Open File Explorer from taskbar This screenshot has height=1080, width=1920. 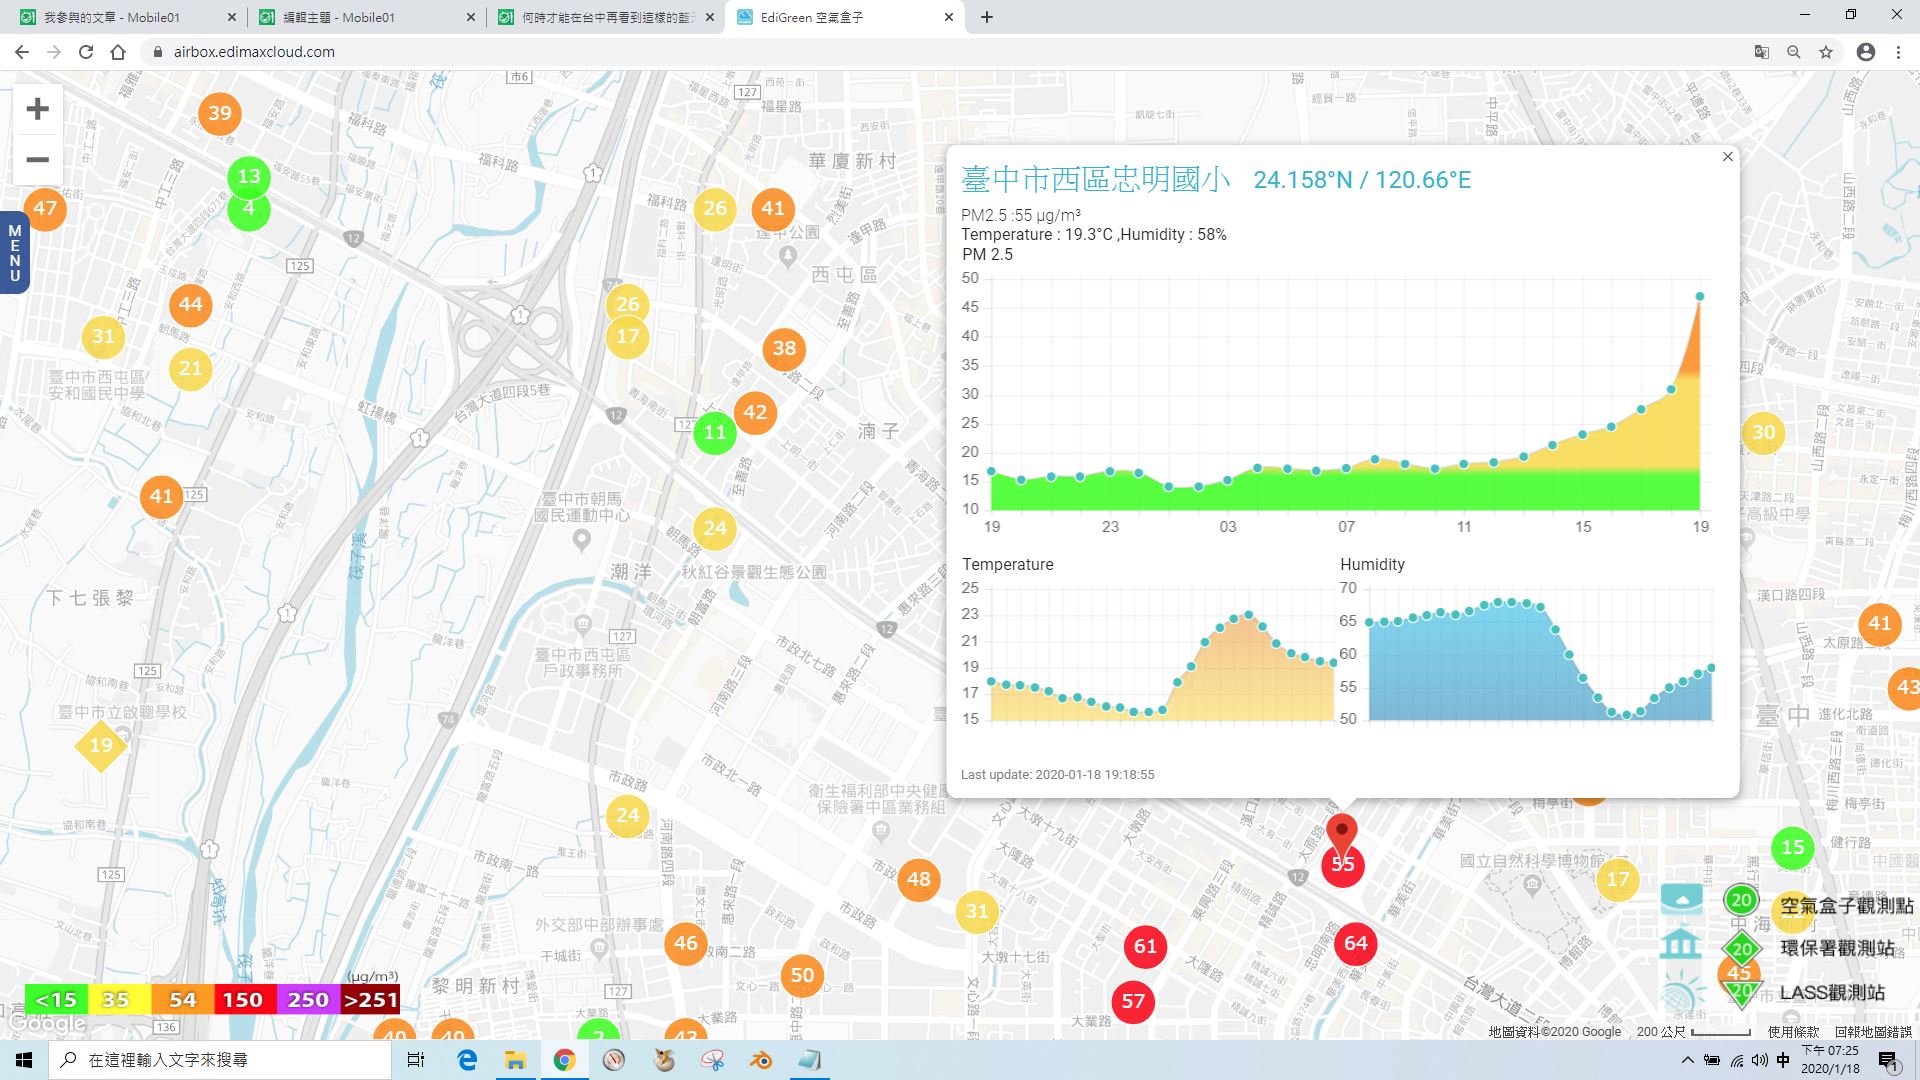click(x=514, y=1060)
